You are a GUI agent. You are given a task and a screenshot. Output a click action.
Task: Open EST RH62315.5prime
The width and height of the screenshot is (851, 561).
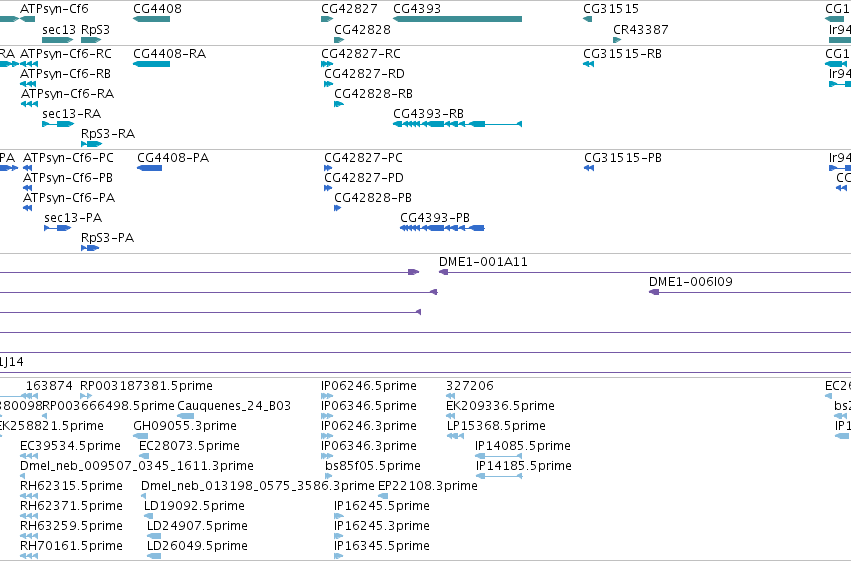point(71,486)
